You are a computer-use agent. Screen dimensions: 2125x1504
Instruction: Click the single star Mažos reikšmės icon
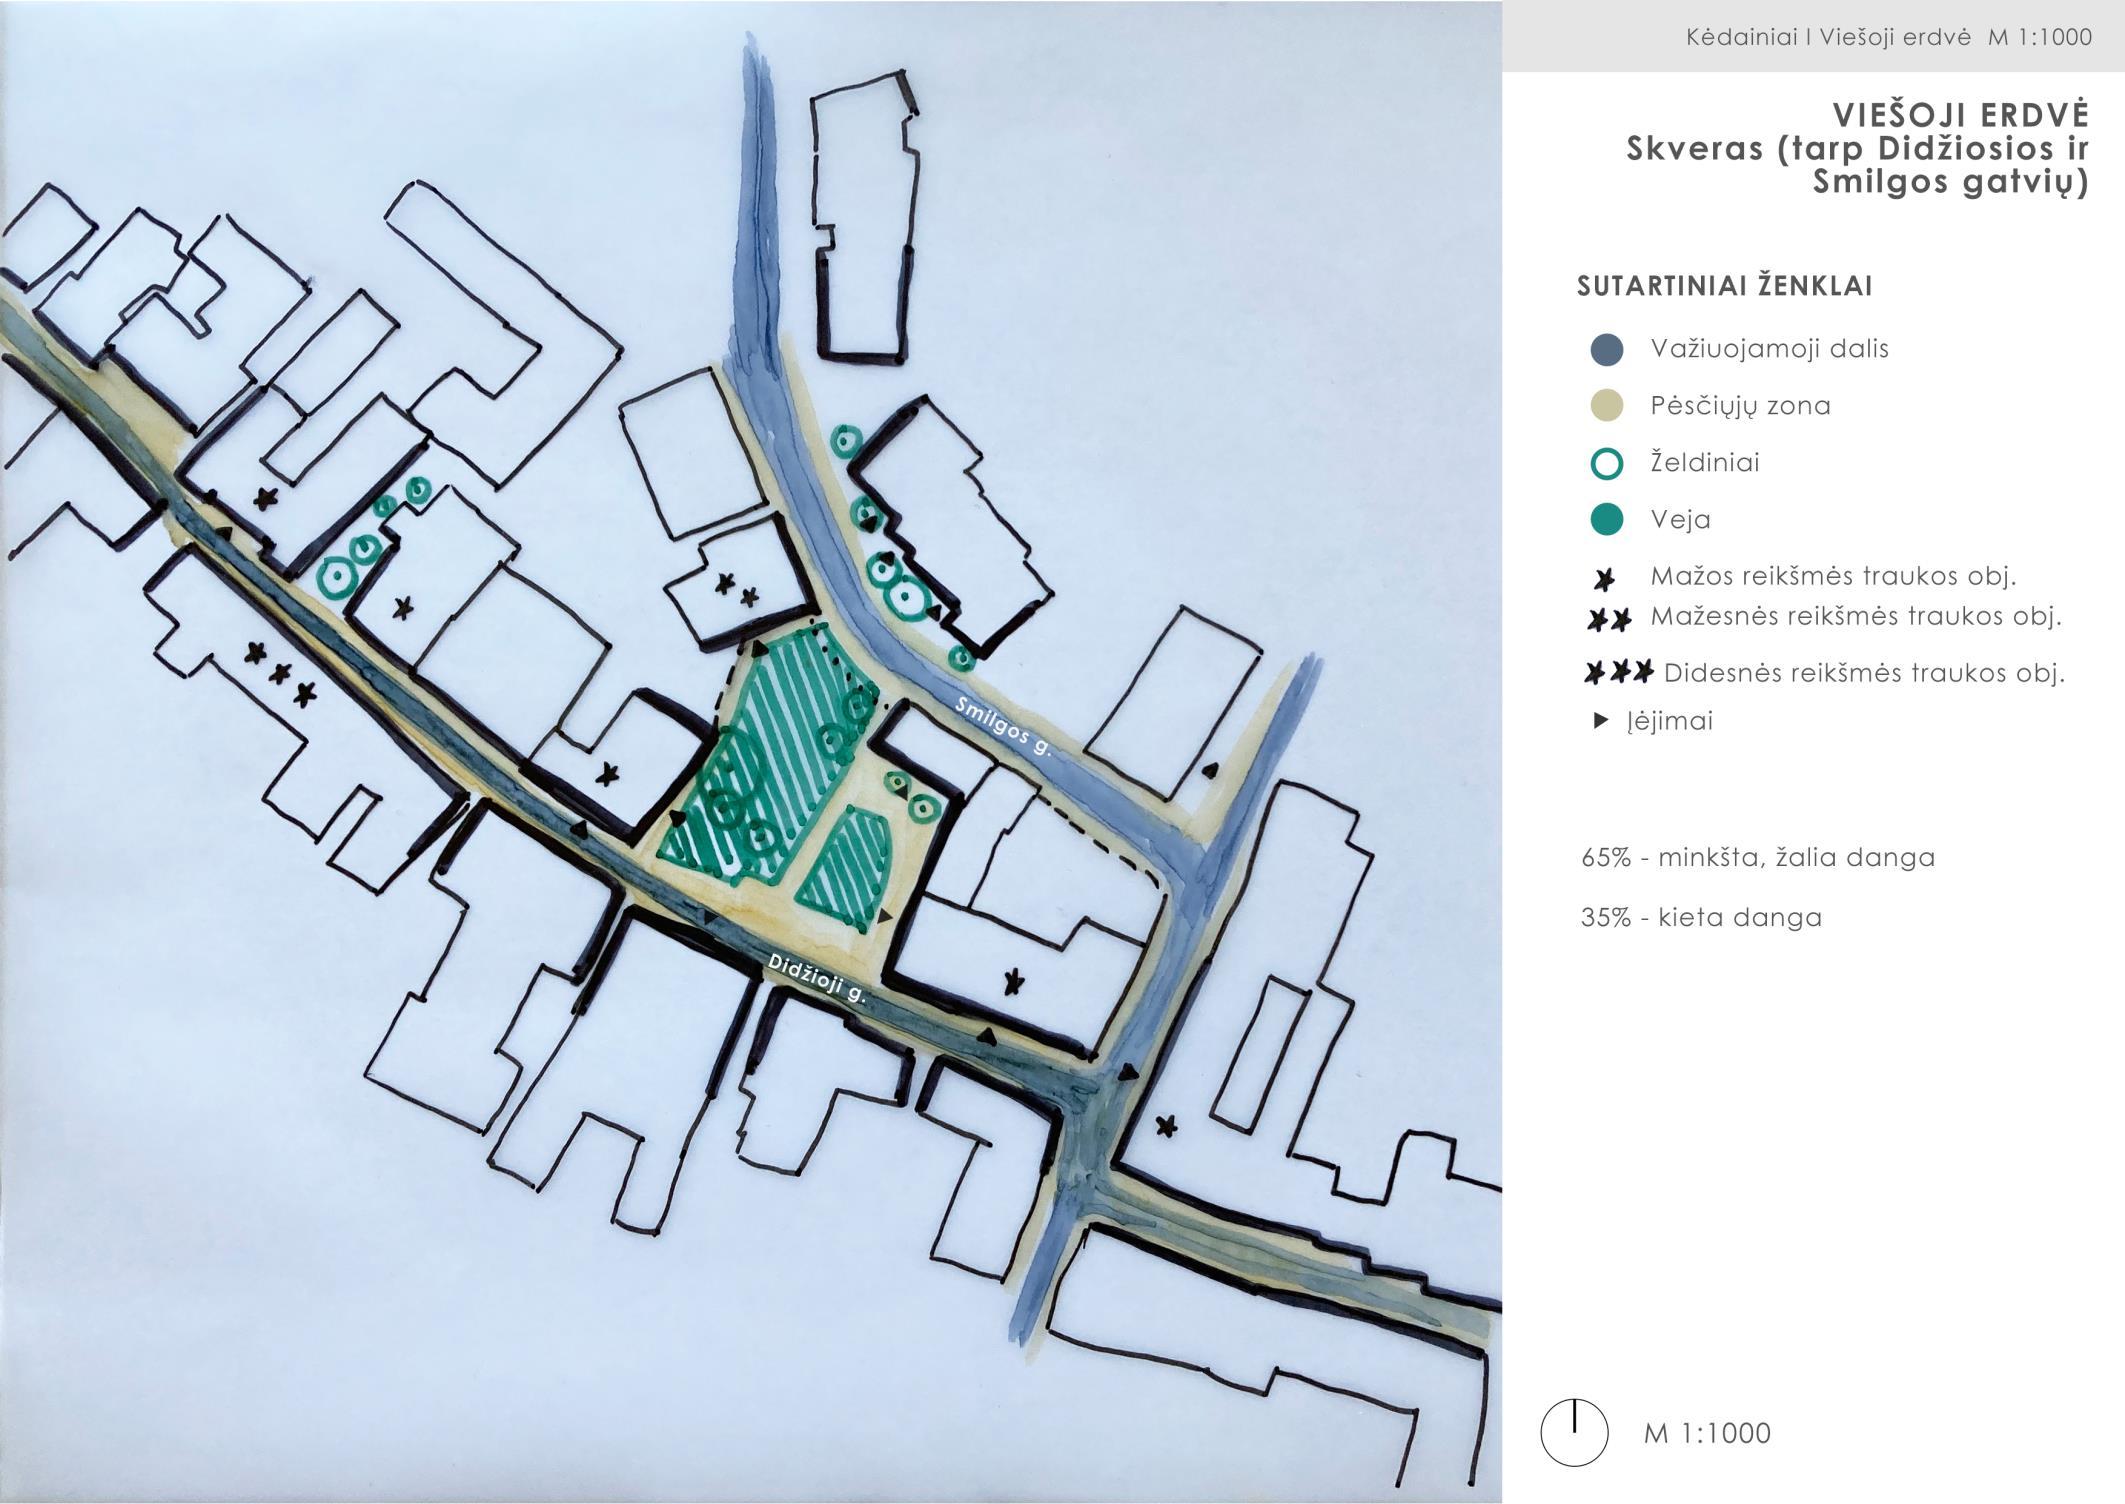pos(1604,579)
